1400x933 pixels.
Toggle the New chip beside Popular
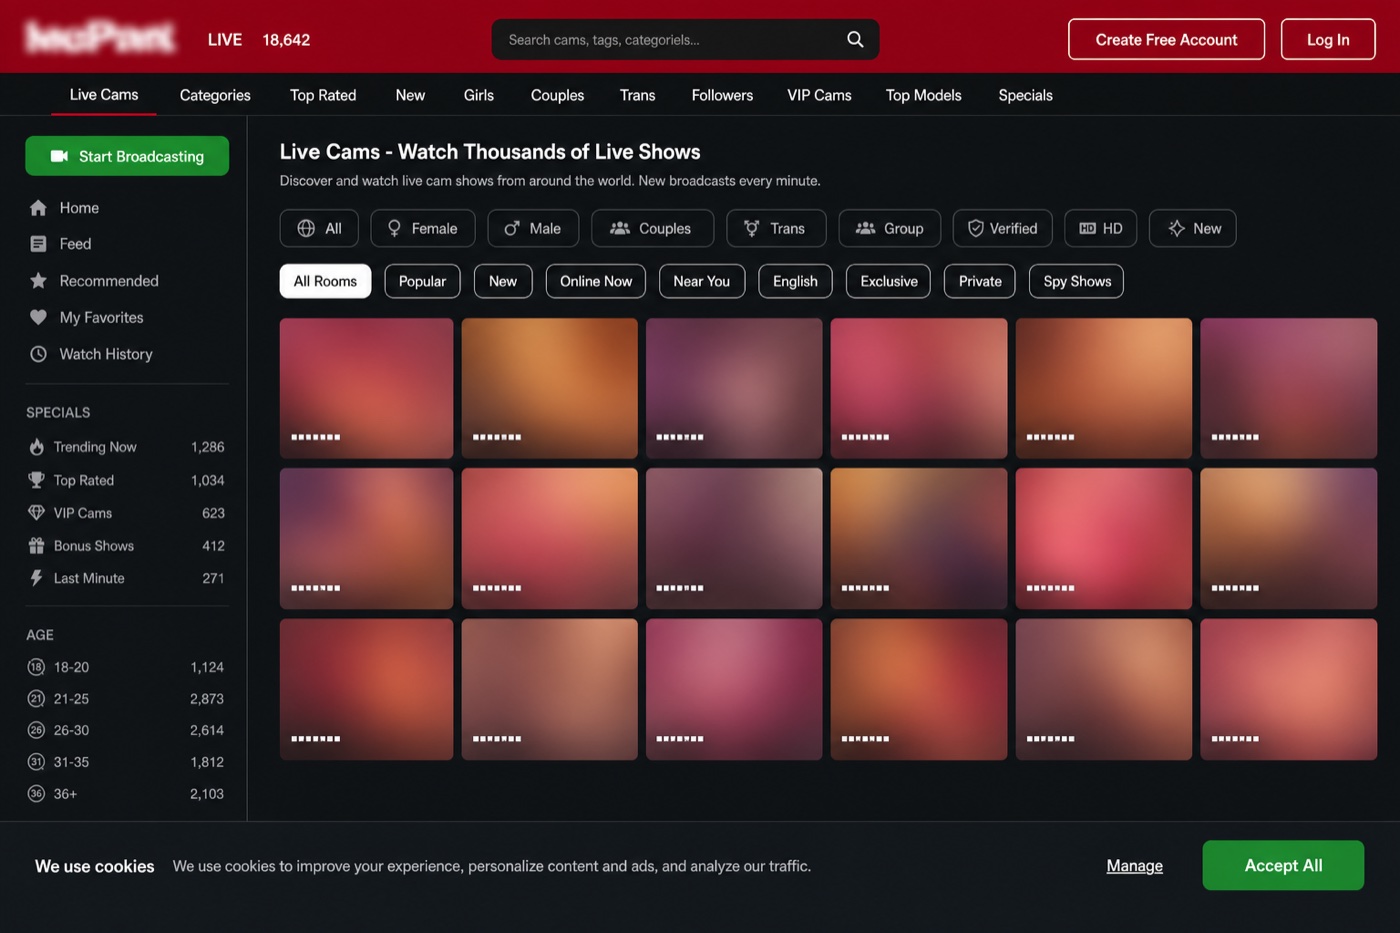(x=503, y=281)
